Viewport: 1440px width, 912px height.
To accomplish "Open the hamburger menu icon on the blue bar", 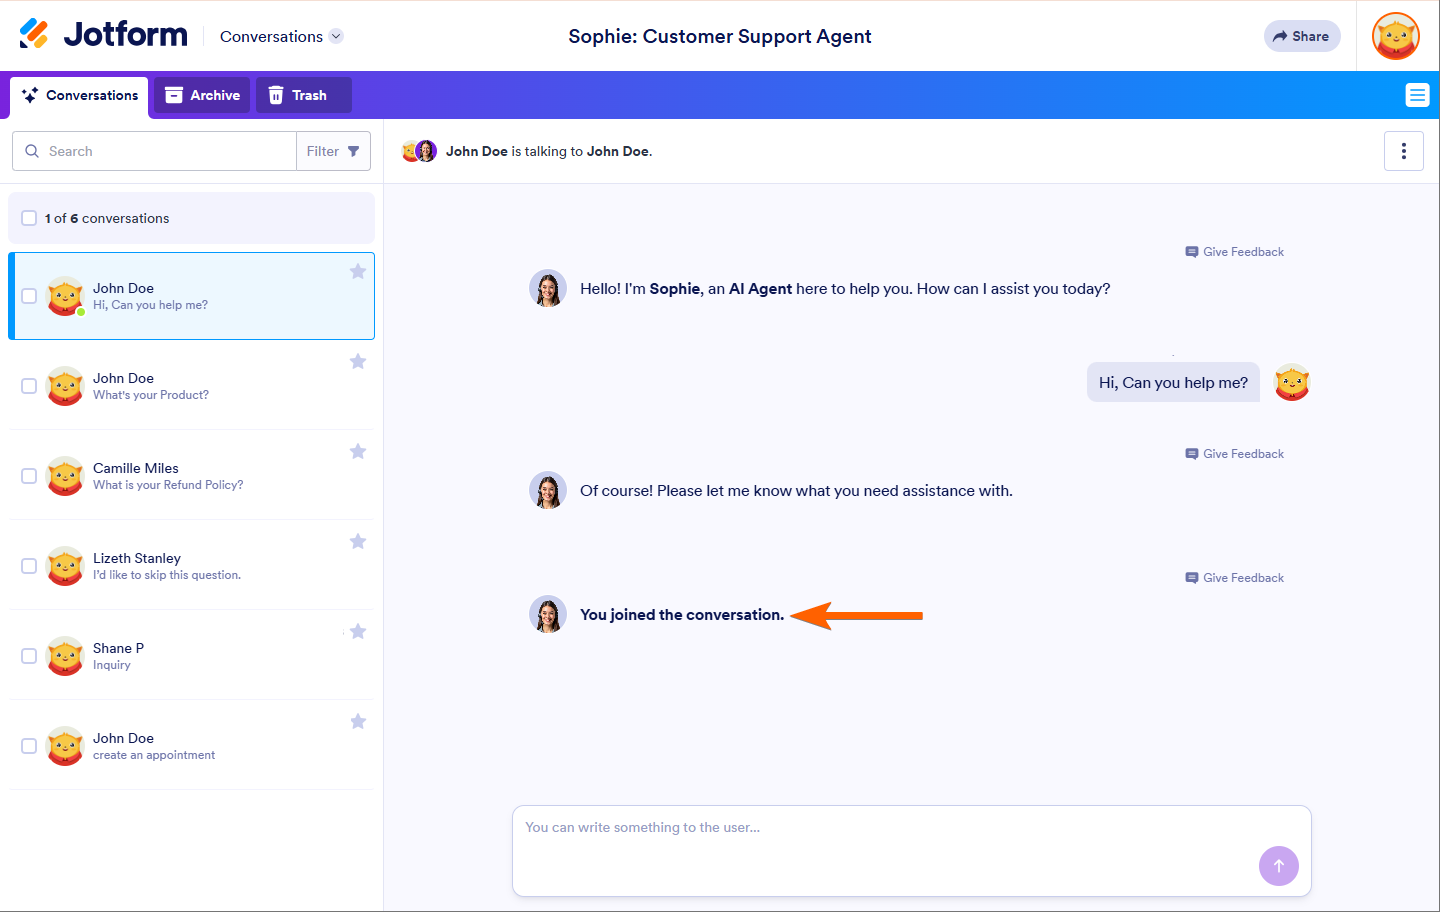I will (1417, 95).
